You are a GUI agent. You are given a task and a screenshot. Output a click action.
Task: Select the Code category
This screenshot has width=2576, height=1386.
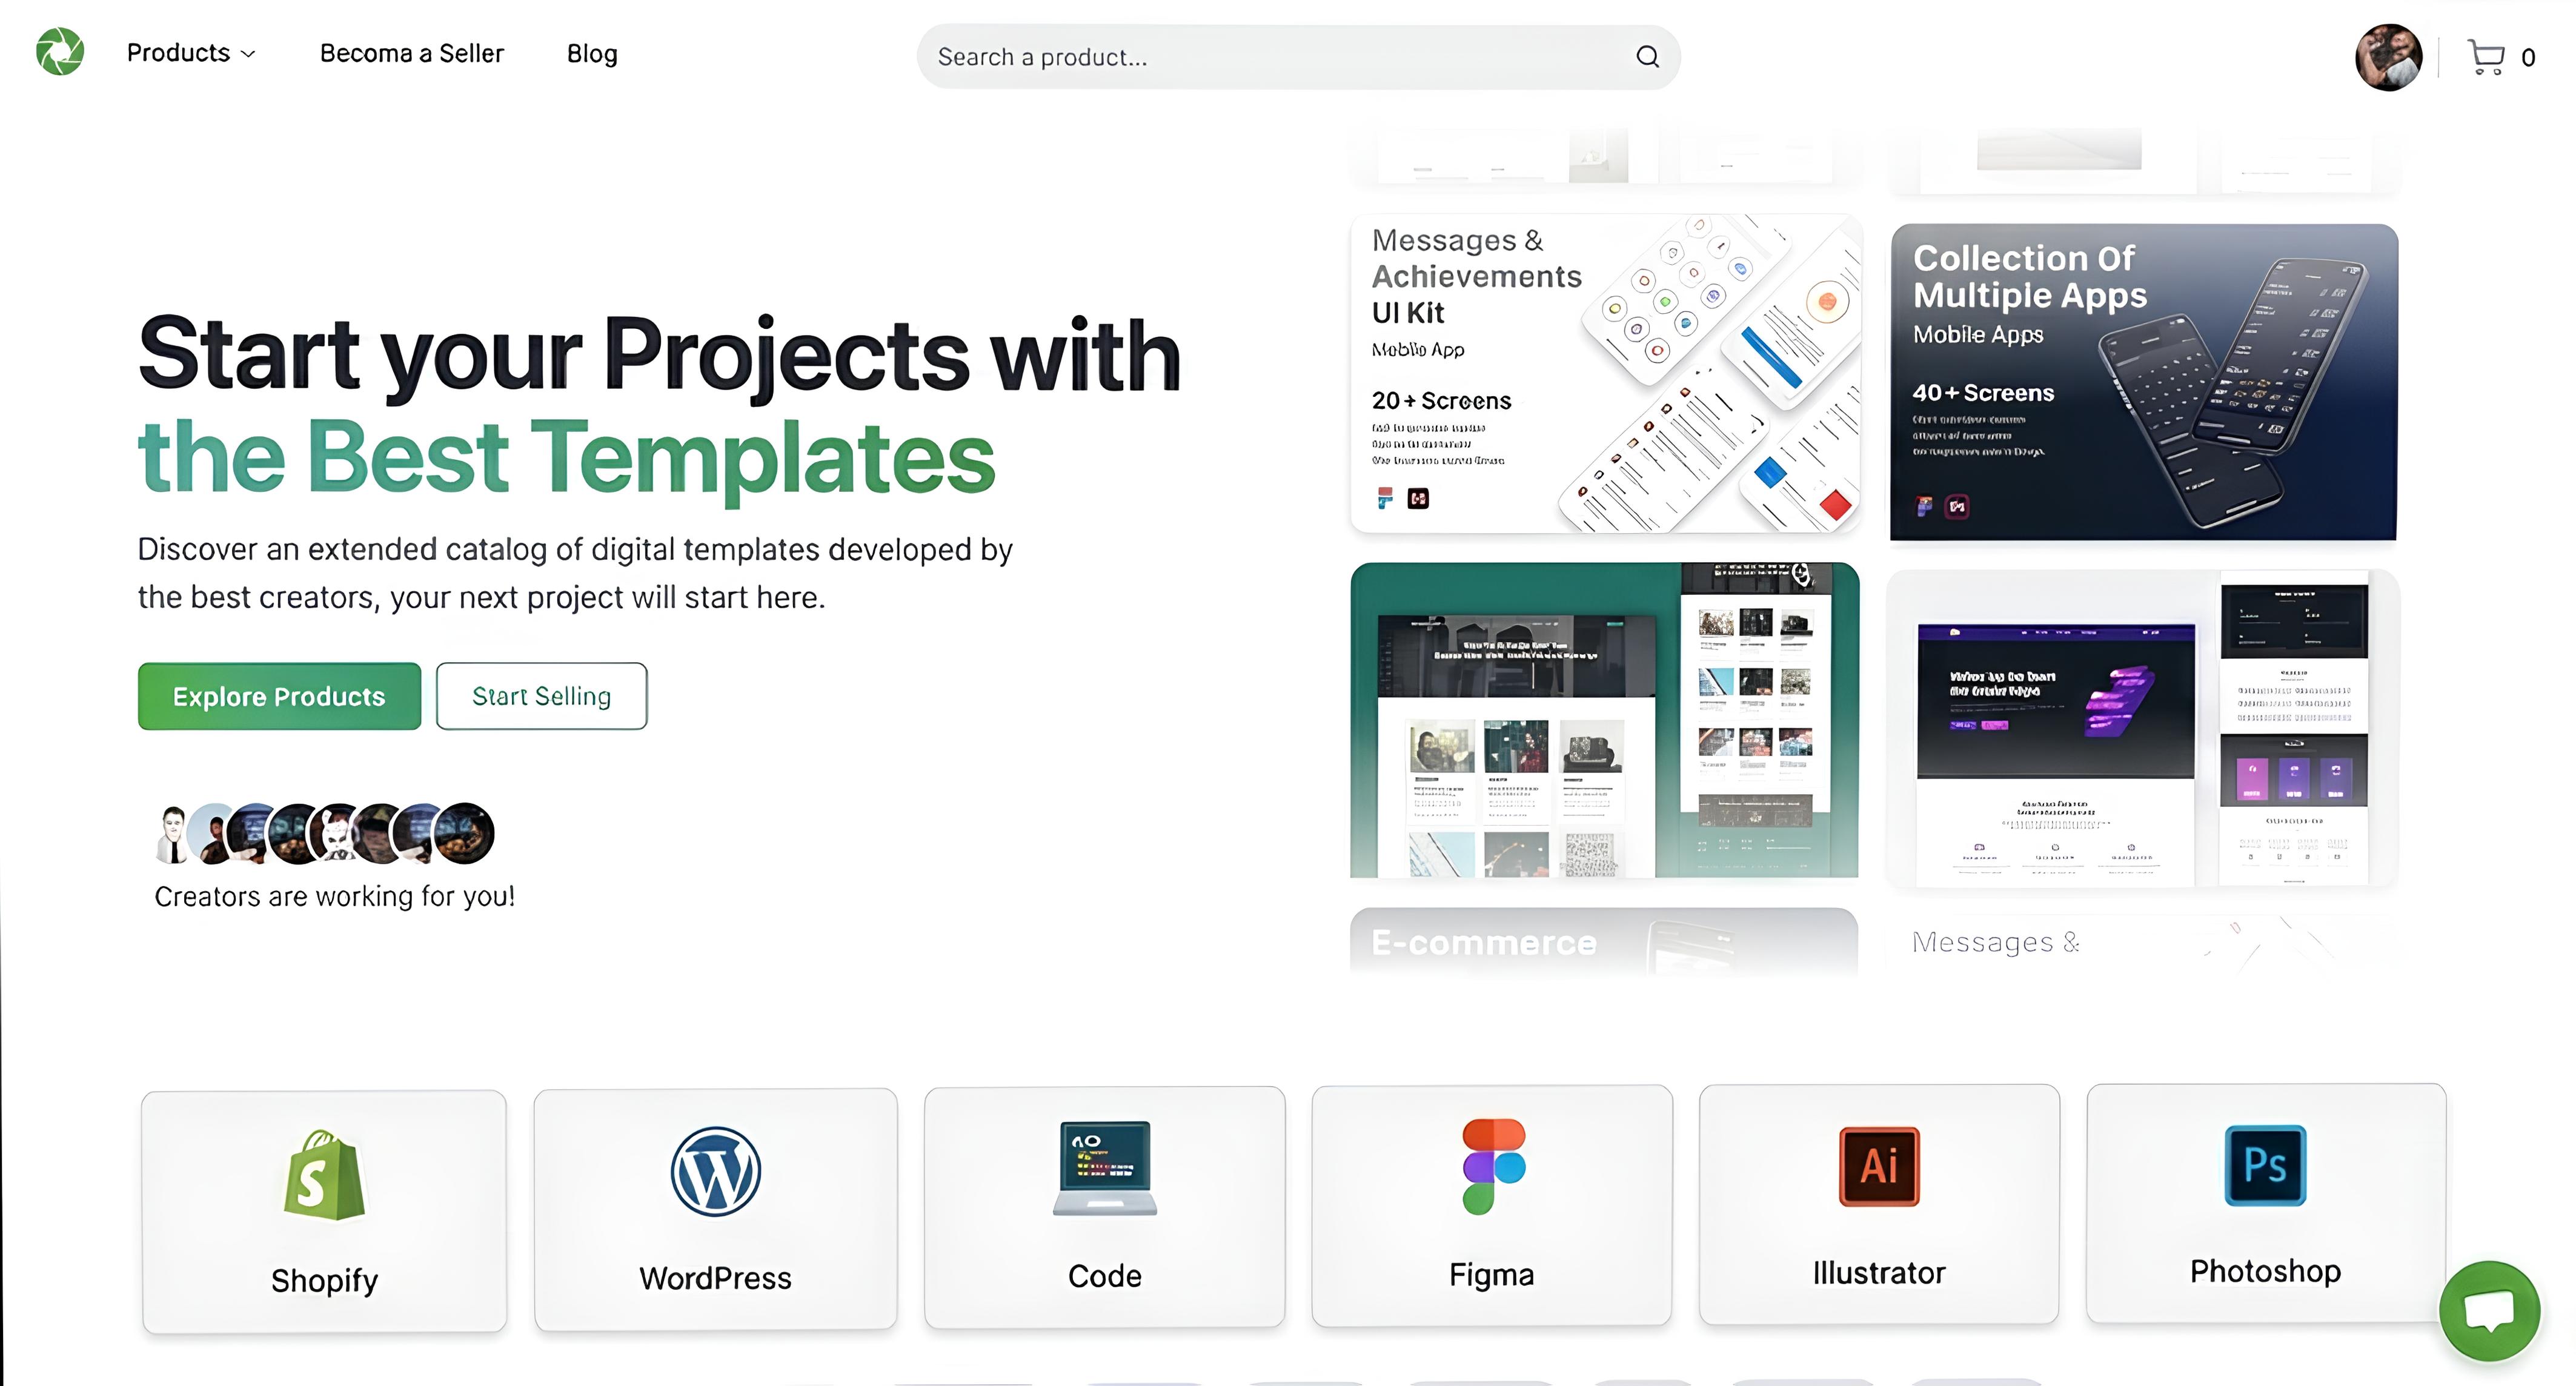[x=1104, y=1207]
